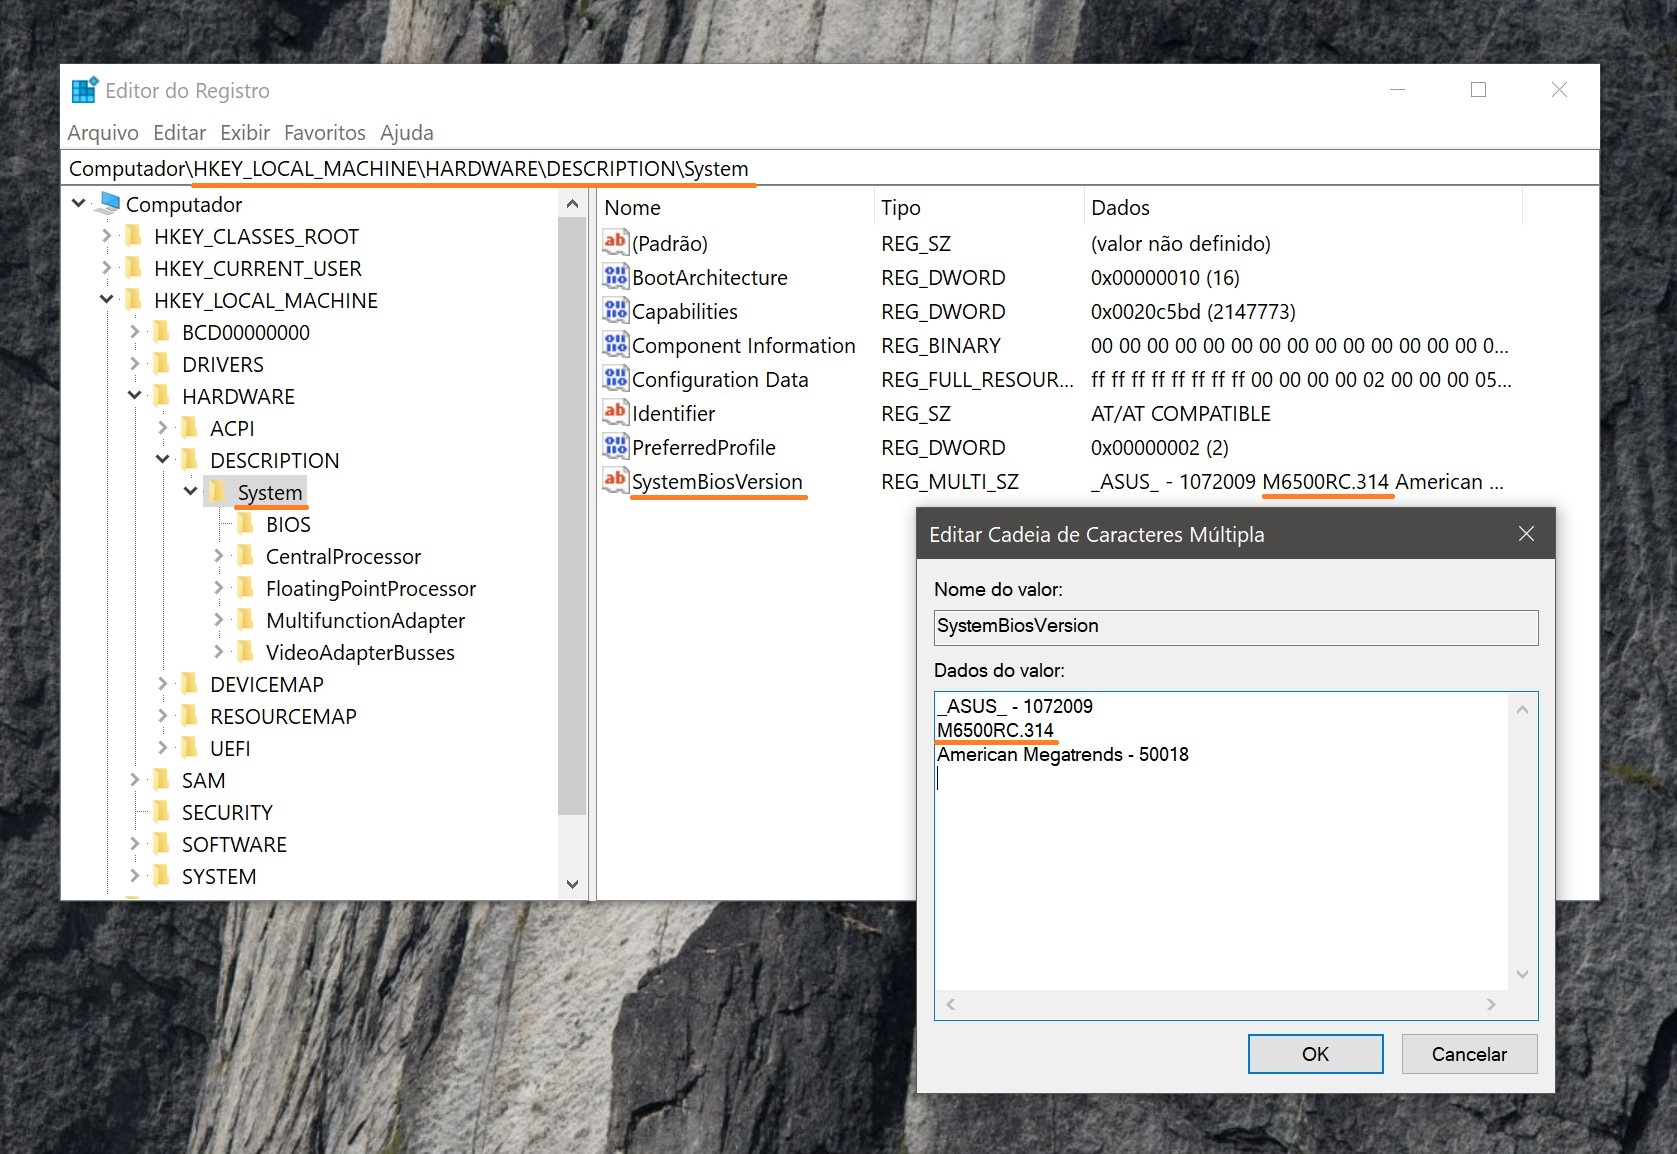1677x1154 pixels.
Task: Click the Registry Editor title bar icon
Action: [85, 90]
